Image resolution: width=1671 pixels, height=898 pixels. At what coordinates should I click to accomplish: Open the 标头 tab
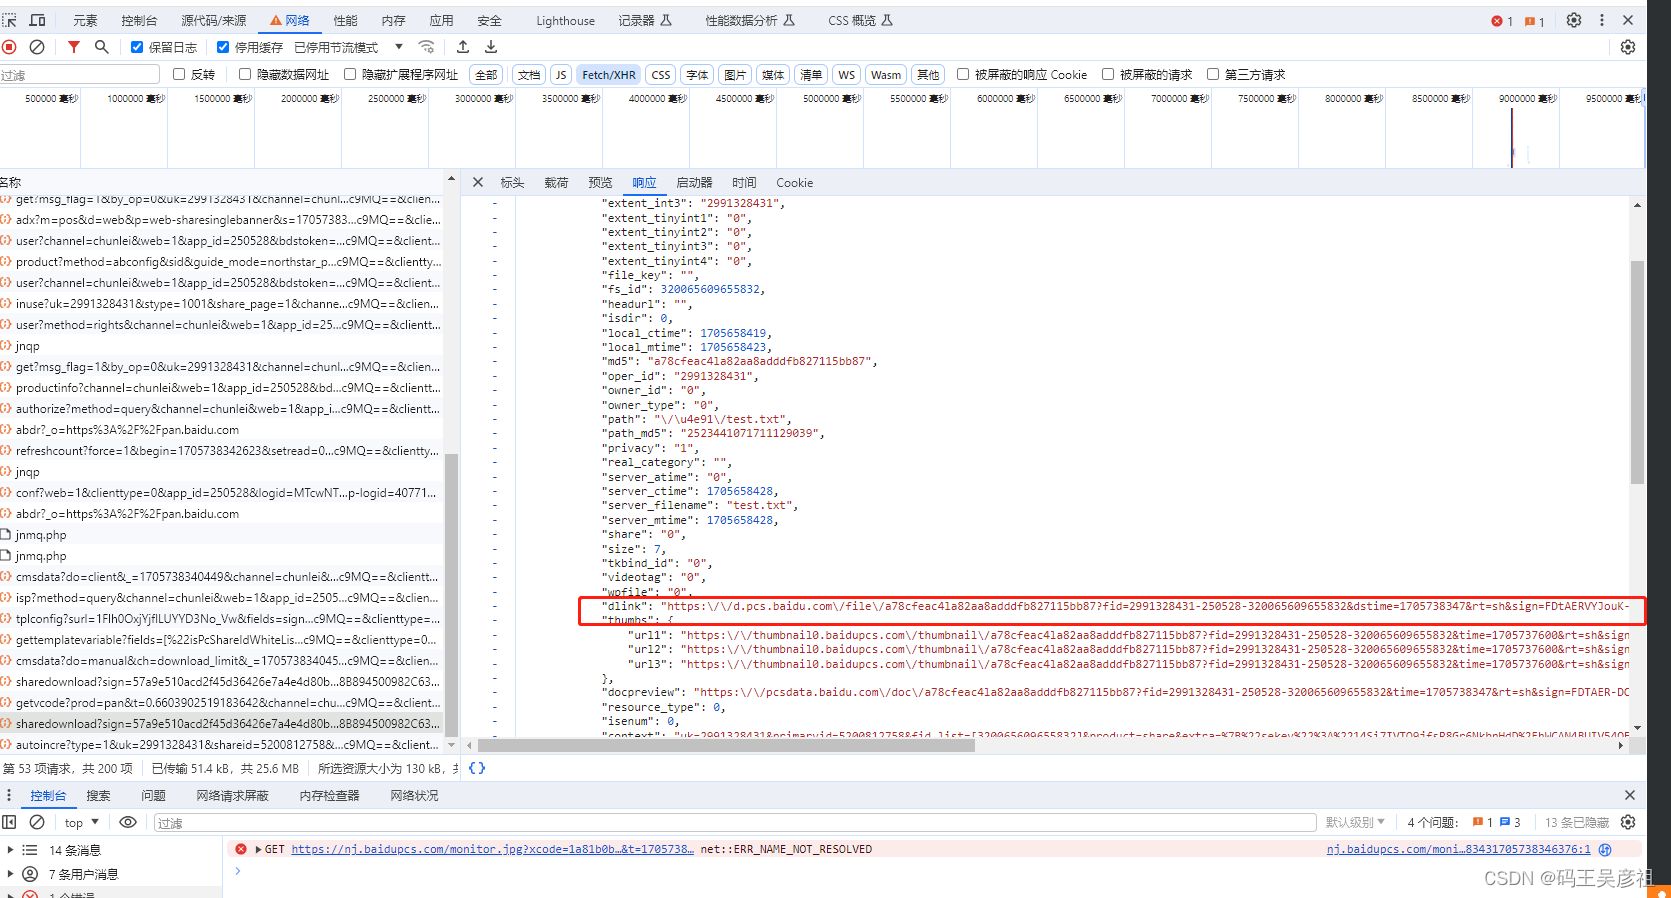tap(512, 182)
